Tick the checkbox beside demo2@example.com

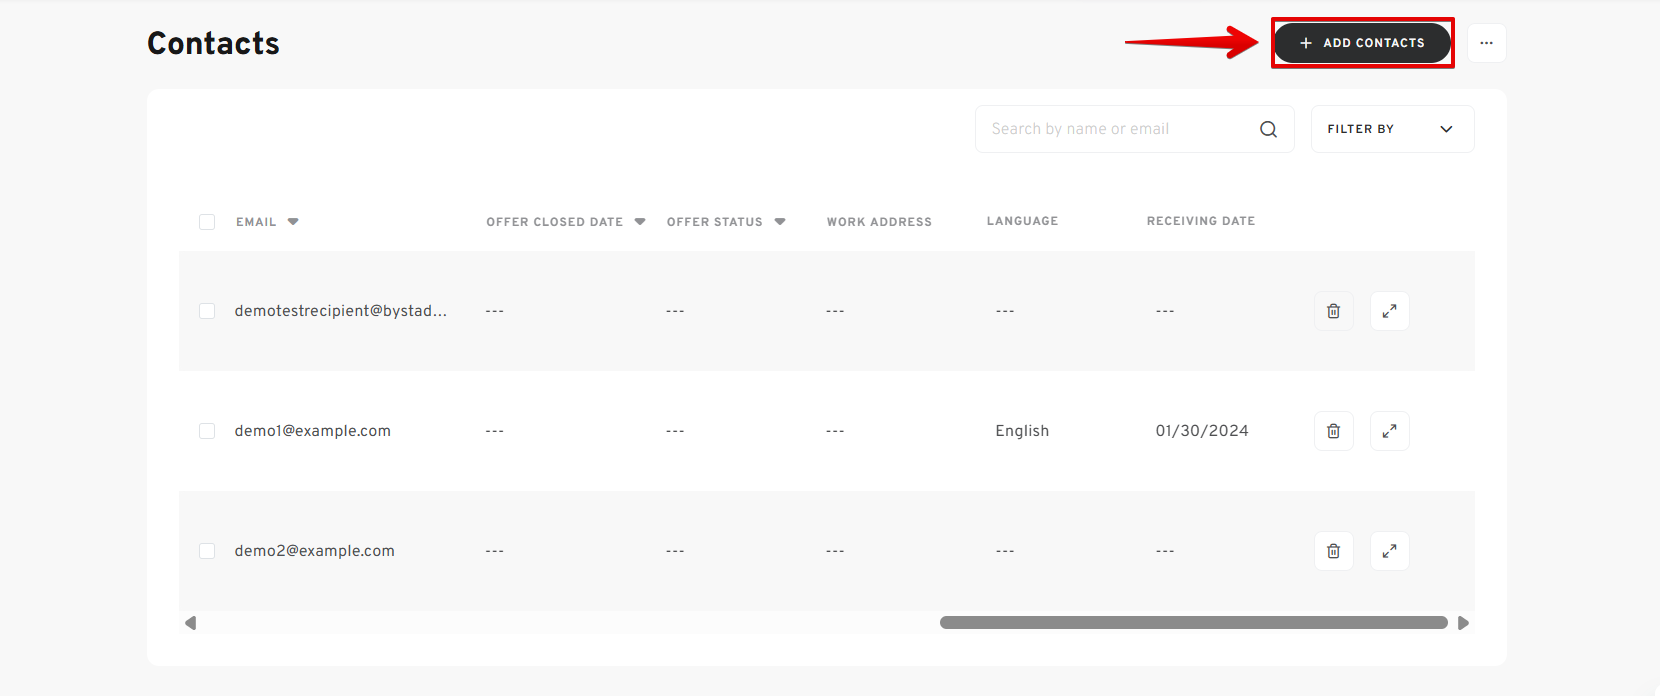207,551
